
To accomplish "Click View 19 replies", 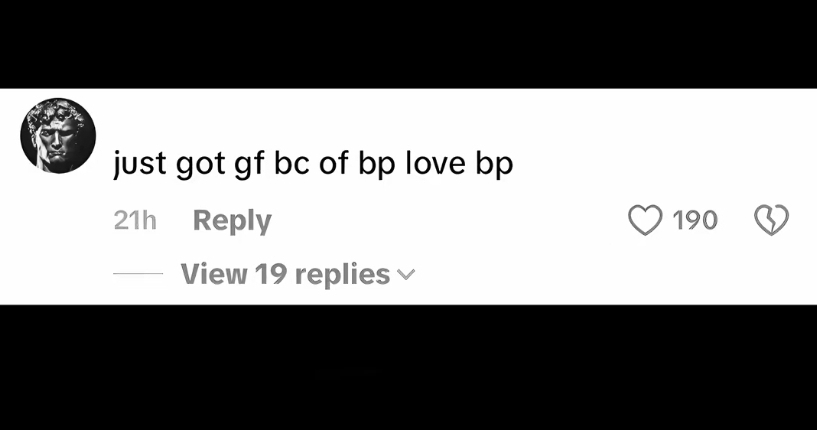I will point(286,274).
